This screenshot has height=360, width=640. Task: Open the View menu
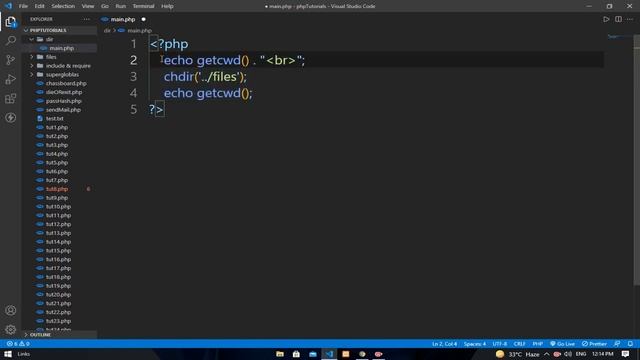[88, 6]
